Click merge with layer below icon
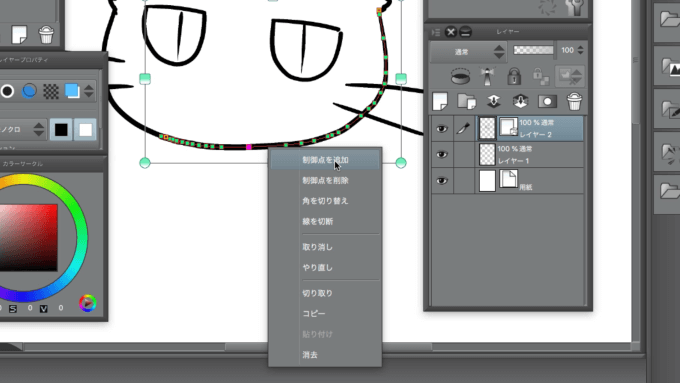The width and height of the screenshot is (680, 383). 520,101
